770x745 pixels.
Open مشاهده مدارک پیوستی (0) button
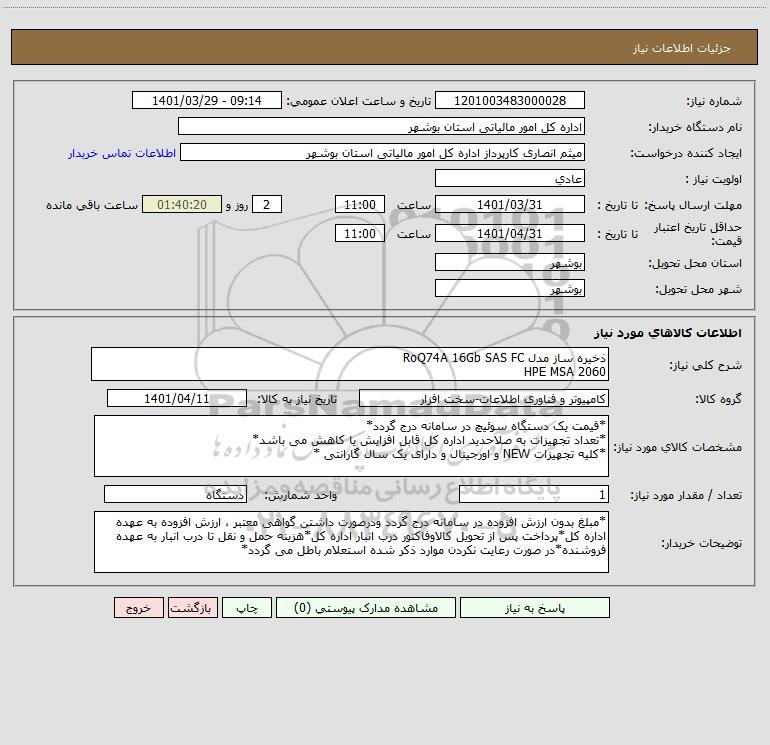[366, 607]
